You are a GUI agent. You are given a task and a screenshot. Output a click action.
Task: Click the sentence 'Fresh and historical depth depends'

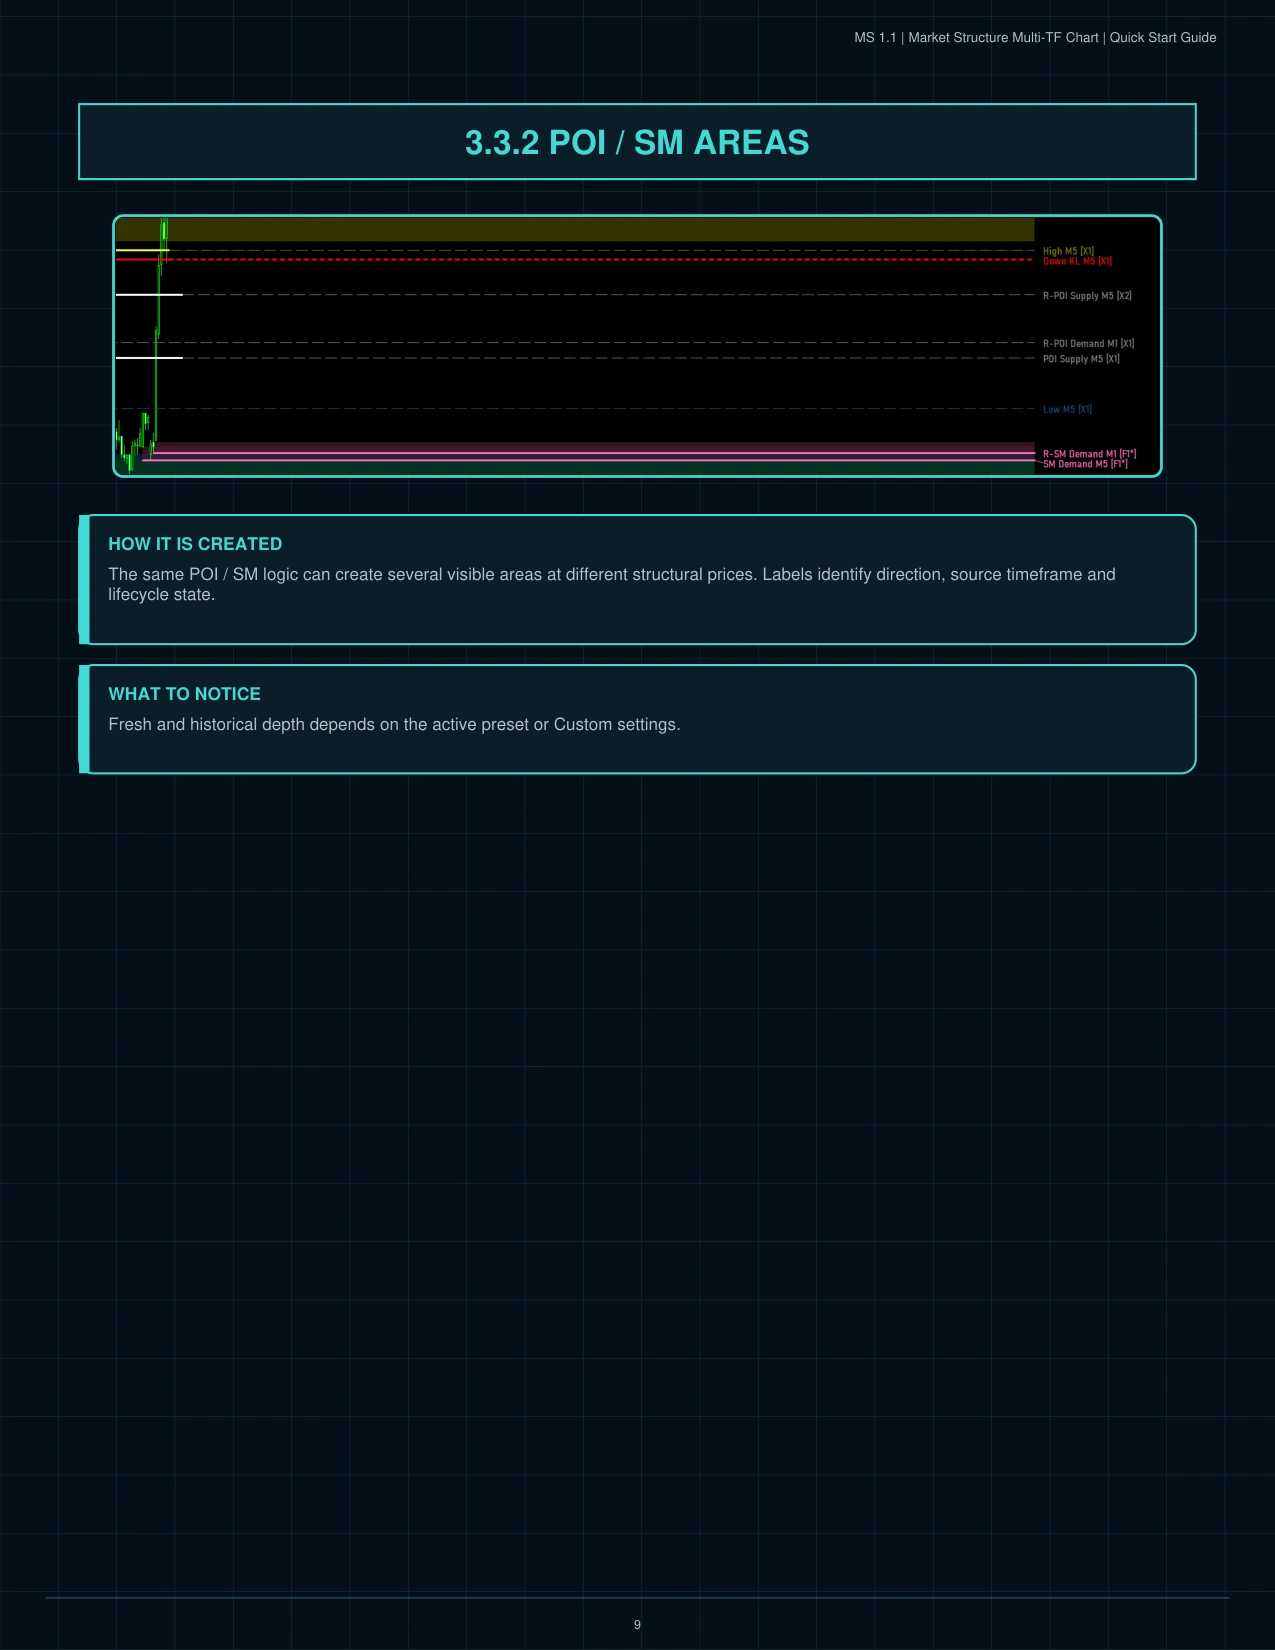pos(394,724)
